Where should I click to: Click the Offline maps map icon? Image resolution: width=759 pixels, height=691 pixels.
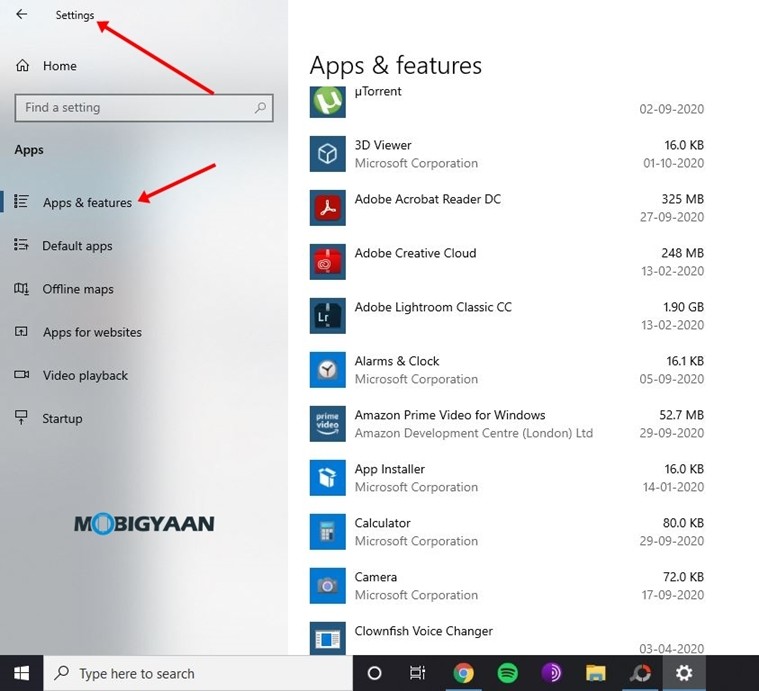(x=21, y=289)
